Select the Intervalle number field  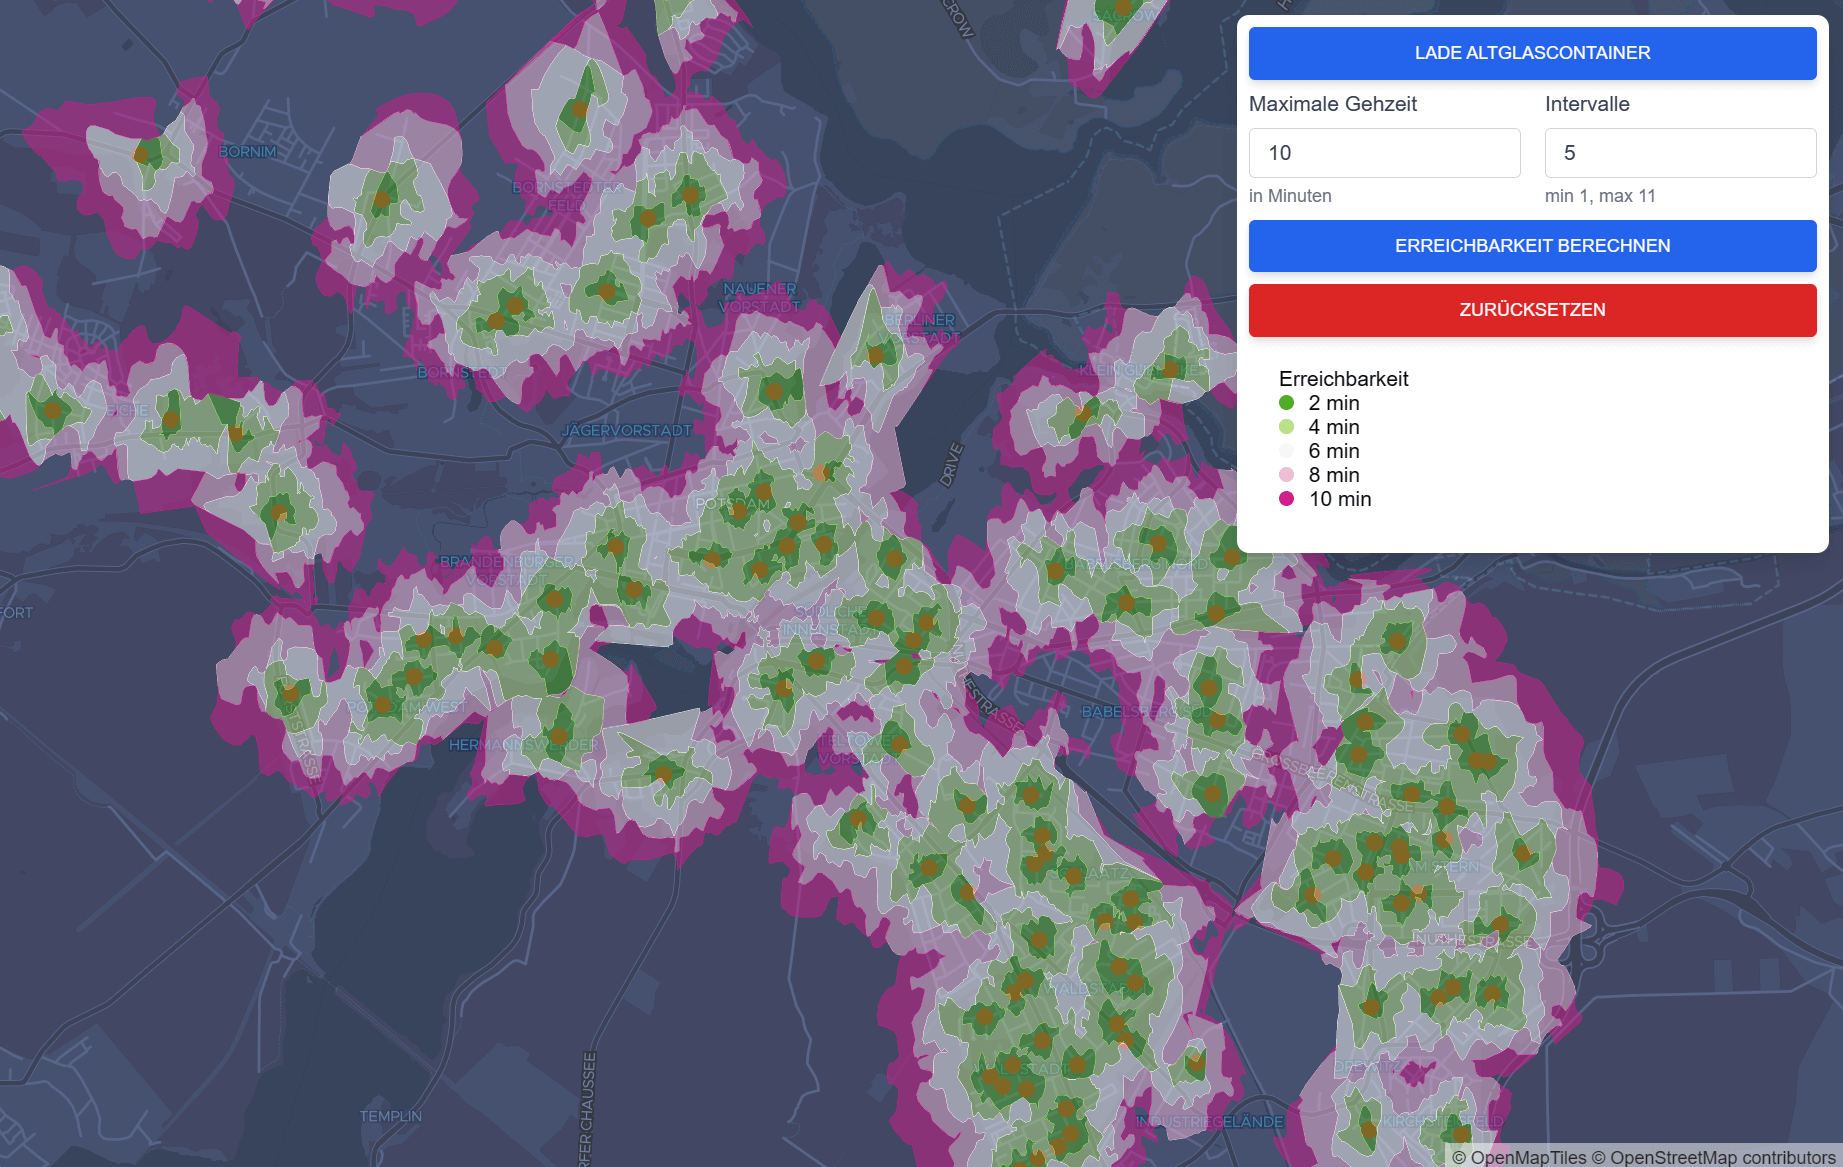pos(1680,153)
